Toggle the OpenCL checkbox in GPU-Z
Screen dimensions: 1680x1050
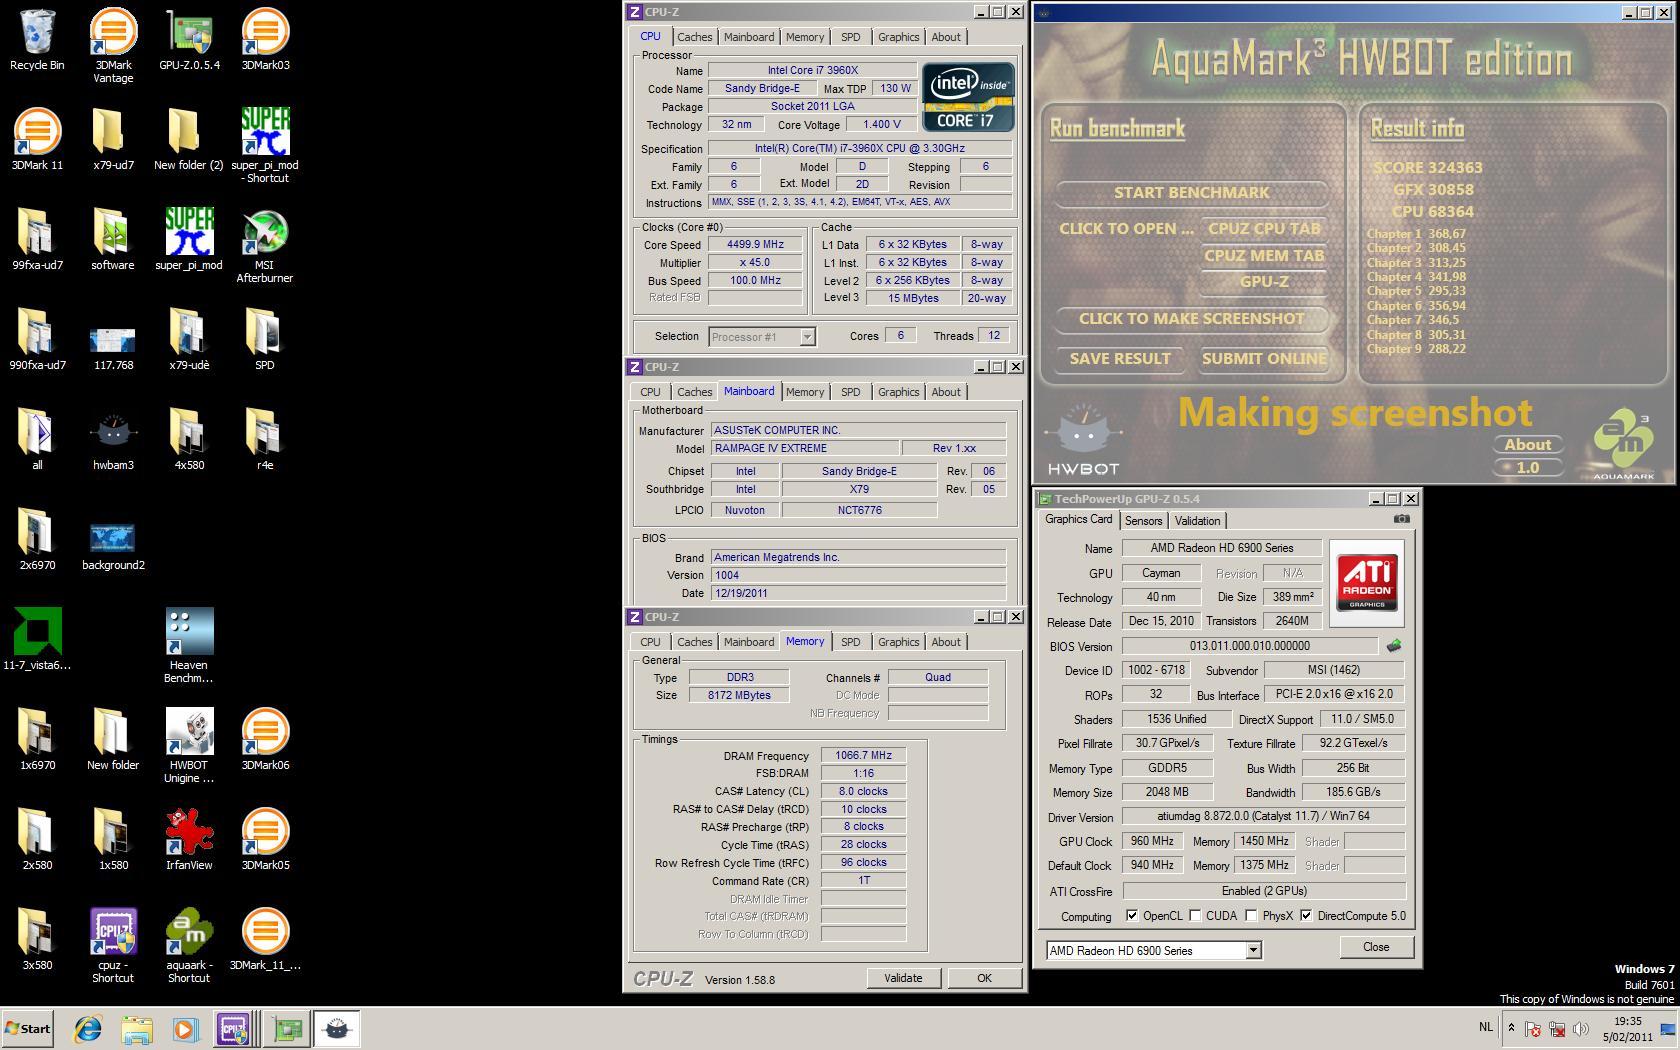[1132, 916]
